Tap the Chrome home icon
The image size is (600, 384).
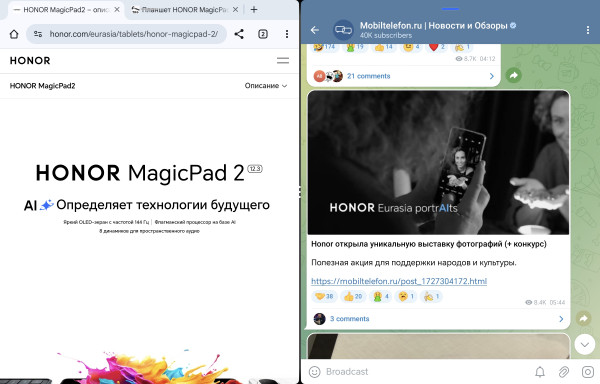click(14, 34)
